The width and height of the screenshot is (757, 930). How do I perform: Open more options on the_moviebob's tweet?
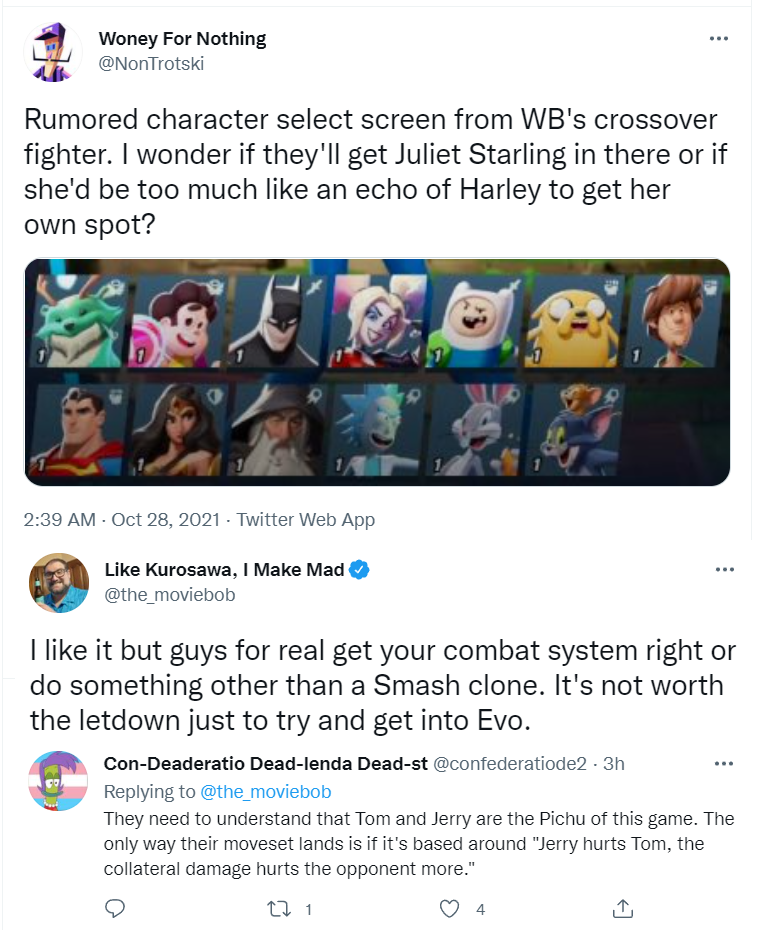point(724,569)
